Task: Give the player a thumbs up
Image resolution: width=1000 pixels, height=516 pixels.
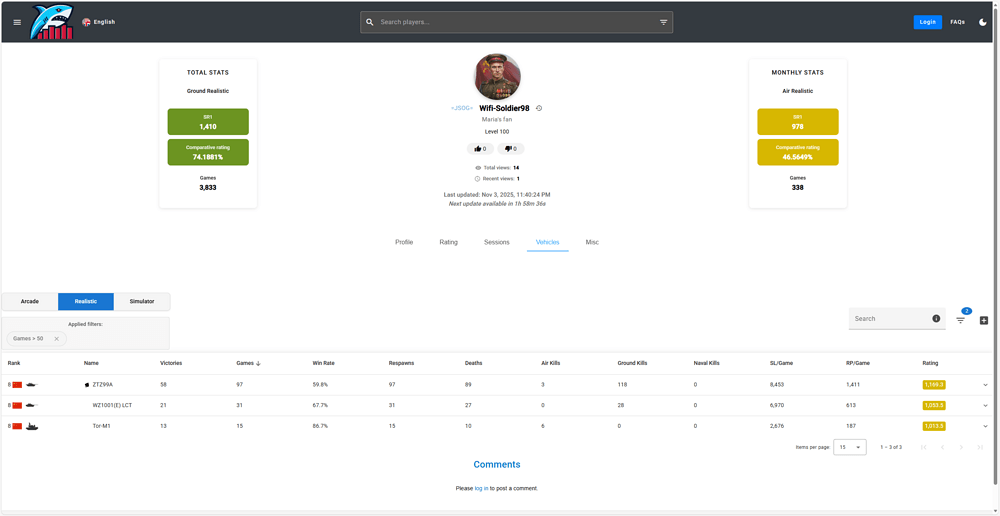Action: 480,149
